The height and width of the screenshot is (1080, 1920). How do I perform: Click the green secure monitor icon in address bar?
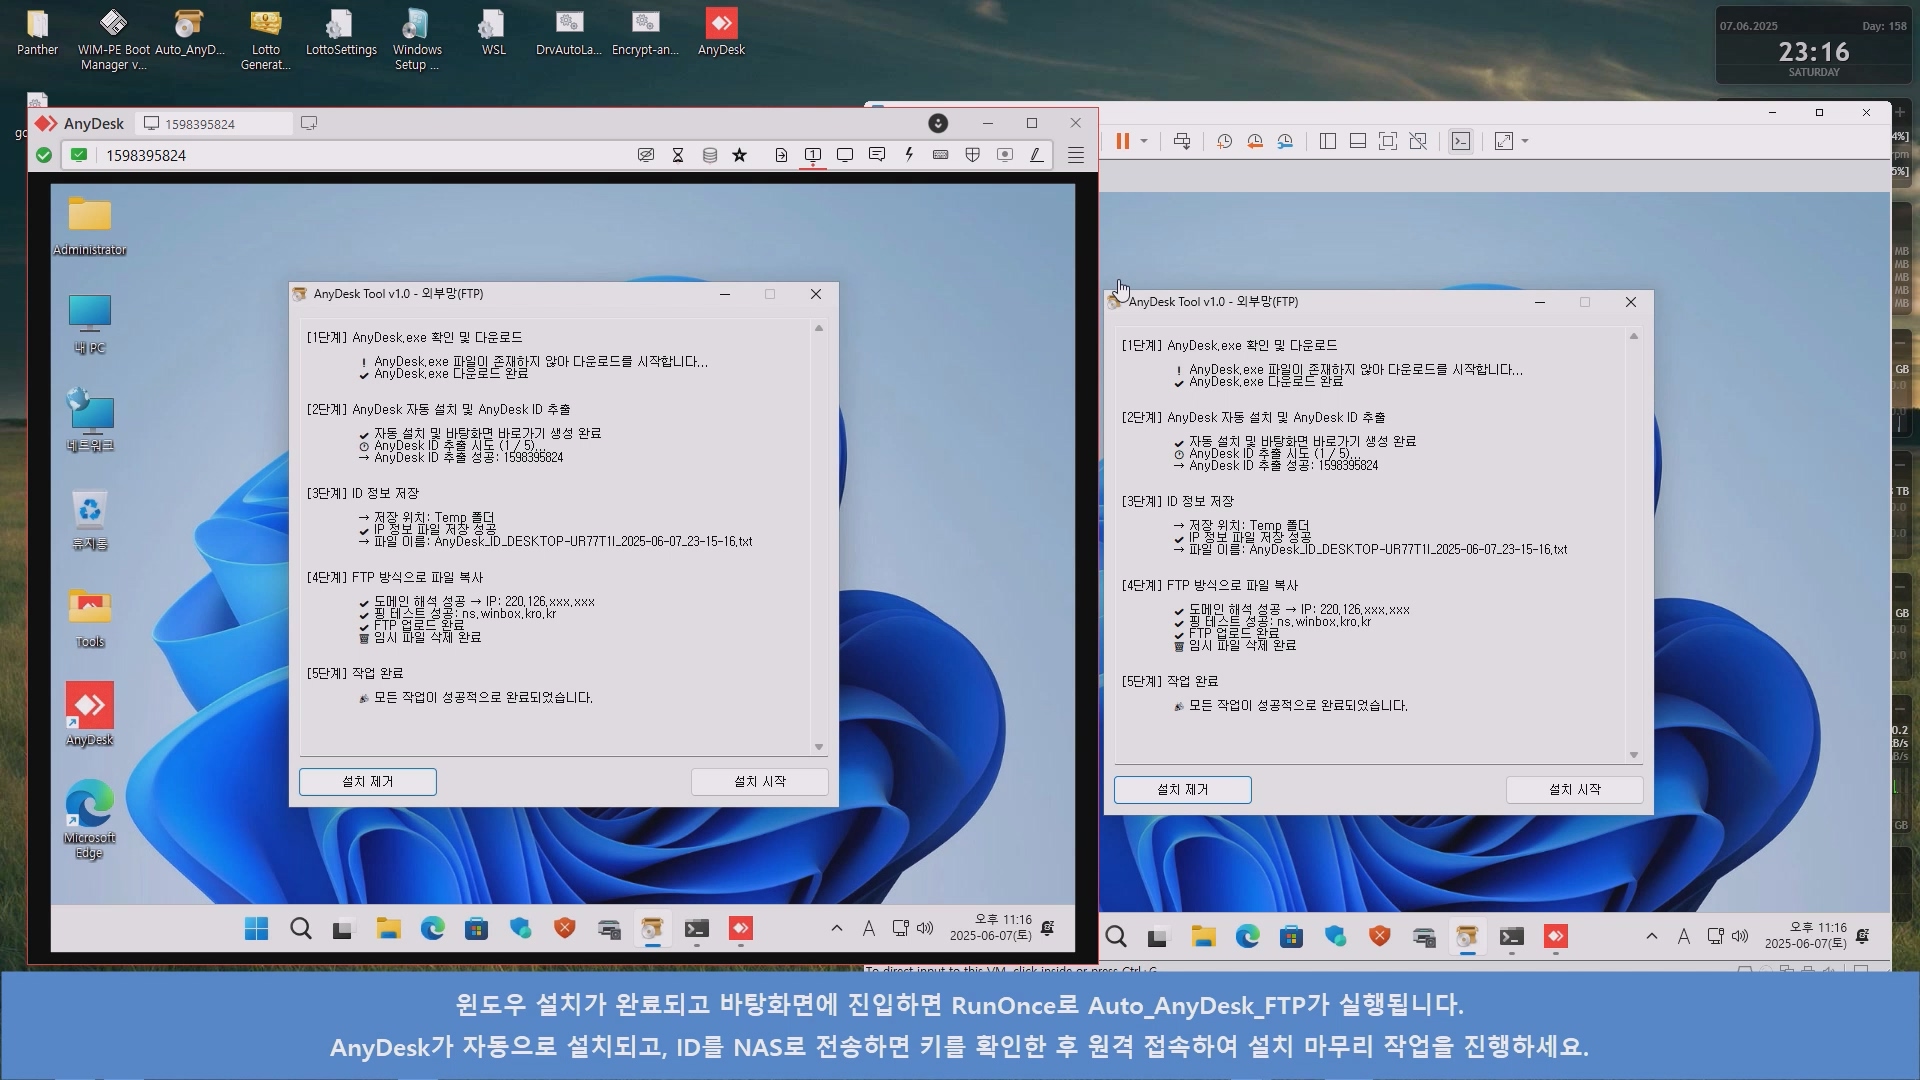79,155
